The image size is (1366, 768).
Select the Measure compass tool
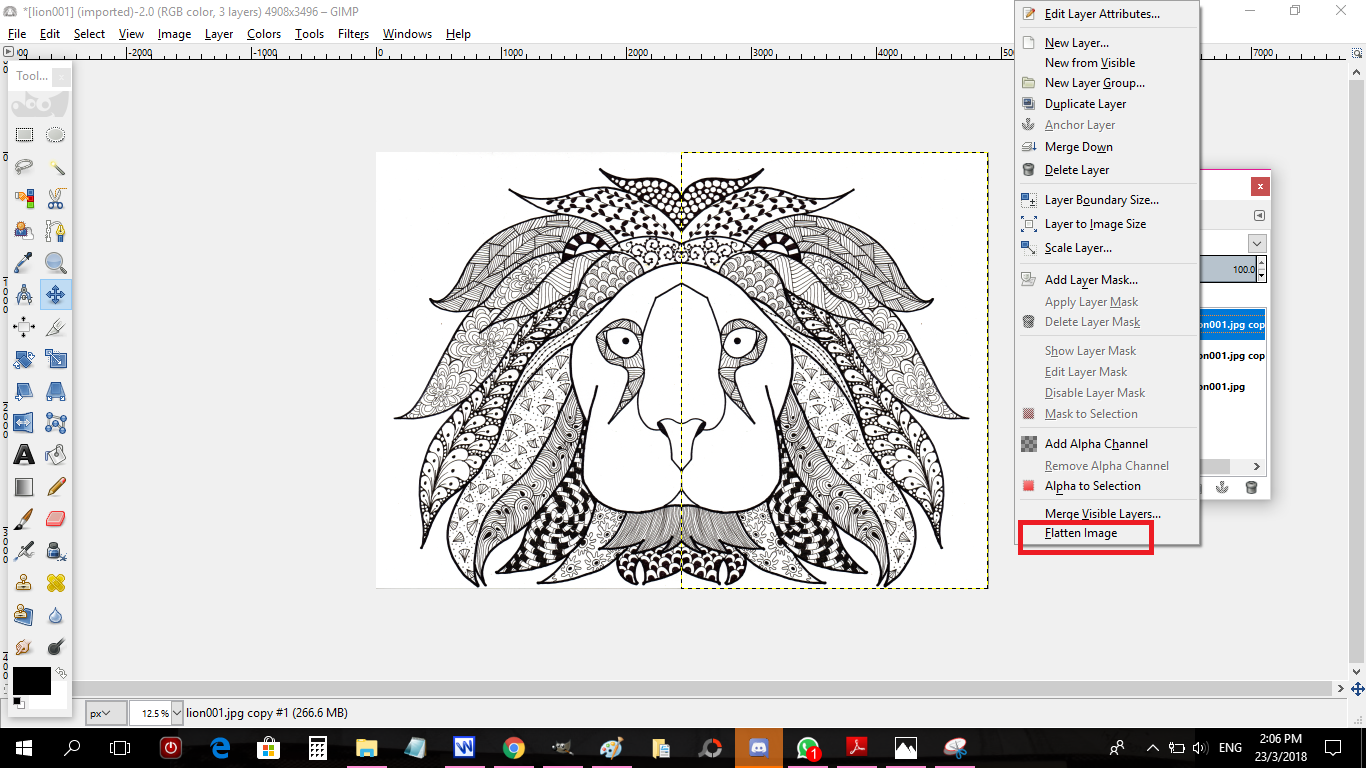click(x=24, y=295)
